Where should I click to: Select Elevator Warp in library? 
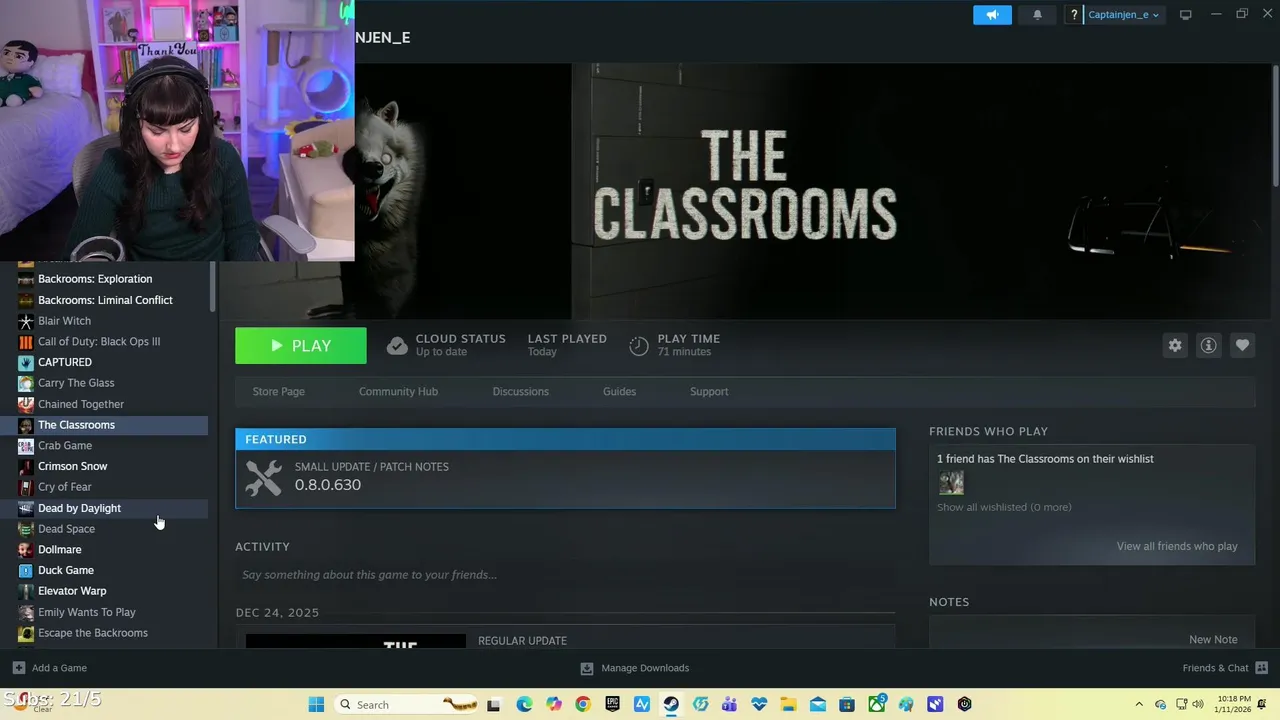point(104,591)
